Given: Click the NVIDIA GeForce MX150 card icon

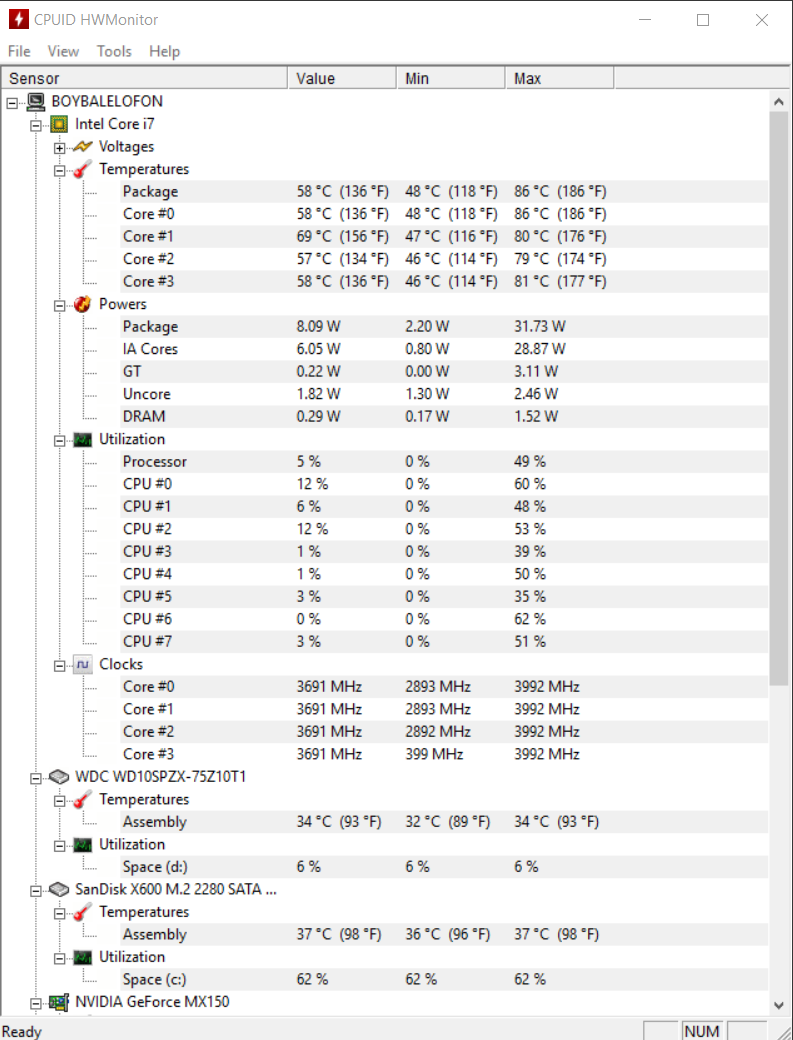Looking at the screenshot, I should [60, 1002].
